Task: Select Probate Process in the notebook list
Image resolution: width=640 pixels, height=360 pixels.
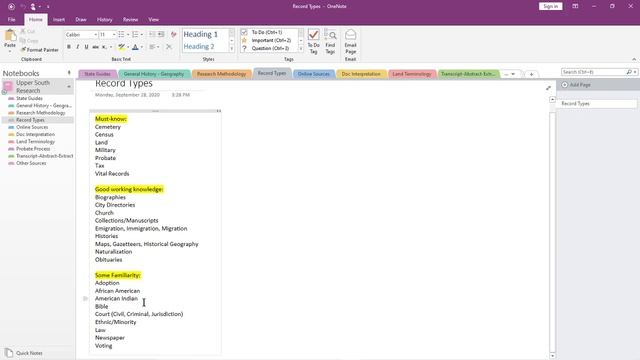Action: point(33,149)
